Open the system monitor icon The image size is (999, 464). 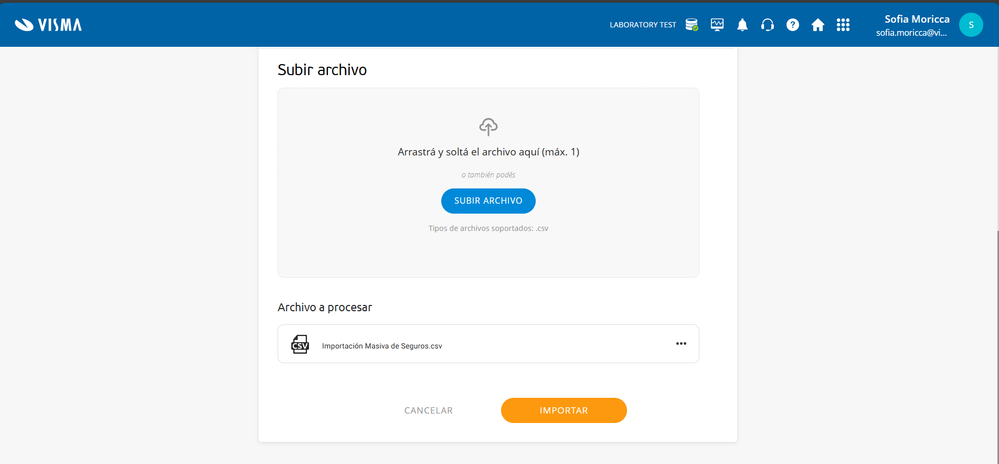tap(717, 25)
